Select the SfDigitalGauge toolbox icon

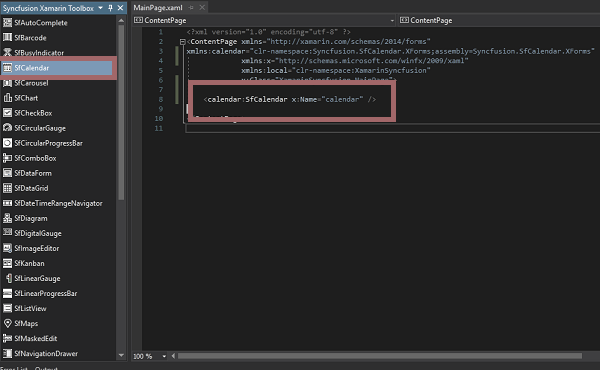click(7, 233)
